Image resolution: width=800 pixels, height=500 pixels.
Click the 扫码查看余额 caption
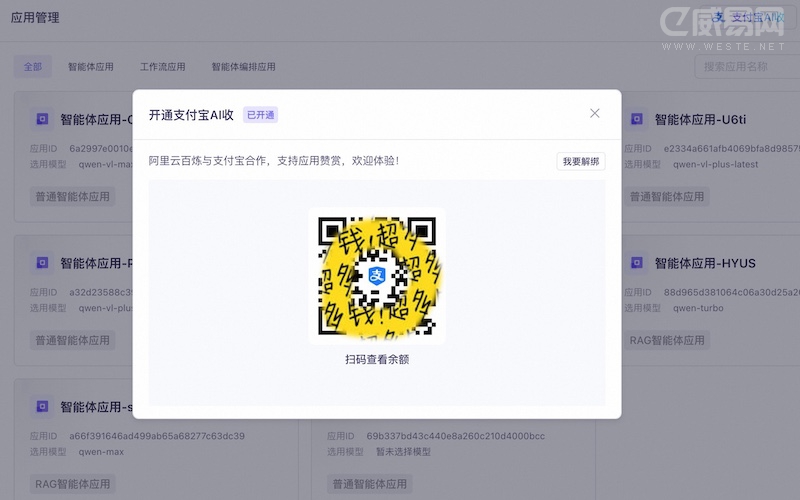(x=377, y=359)
